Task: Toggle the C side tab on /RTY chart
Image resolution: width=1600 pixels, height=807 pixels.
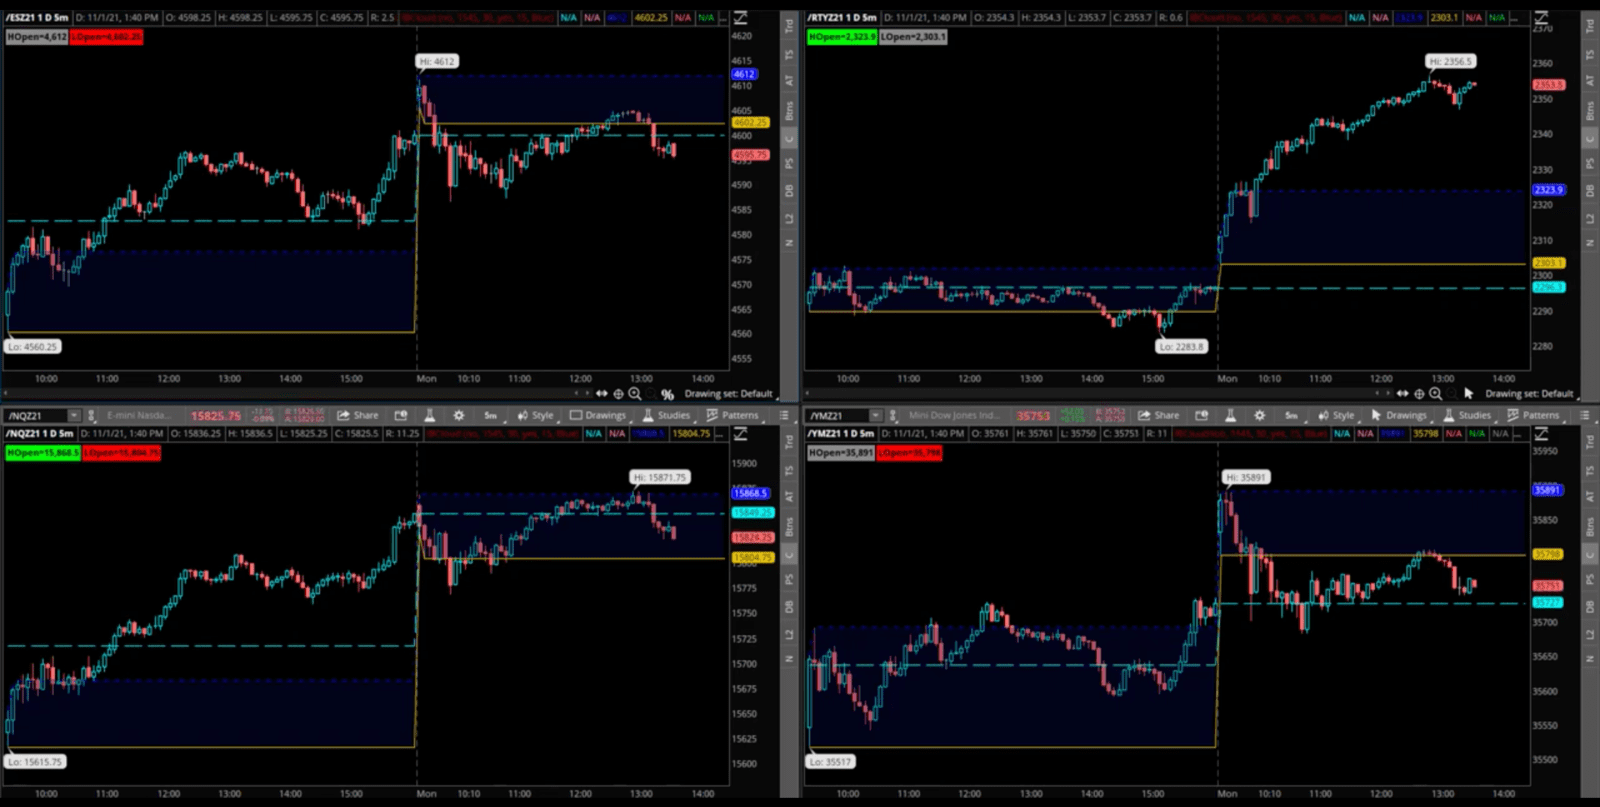Action: pos(1590,138)
